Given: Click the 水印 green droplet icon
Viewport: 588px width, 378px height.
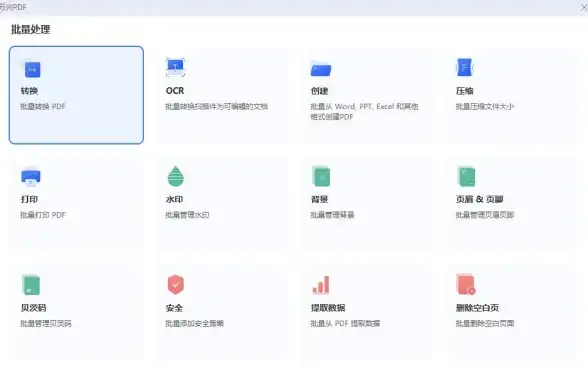Looking at the screenshot, I should 176,176.
